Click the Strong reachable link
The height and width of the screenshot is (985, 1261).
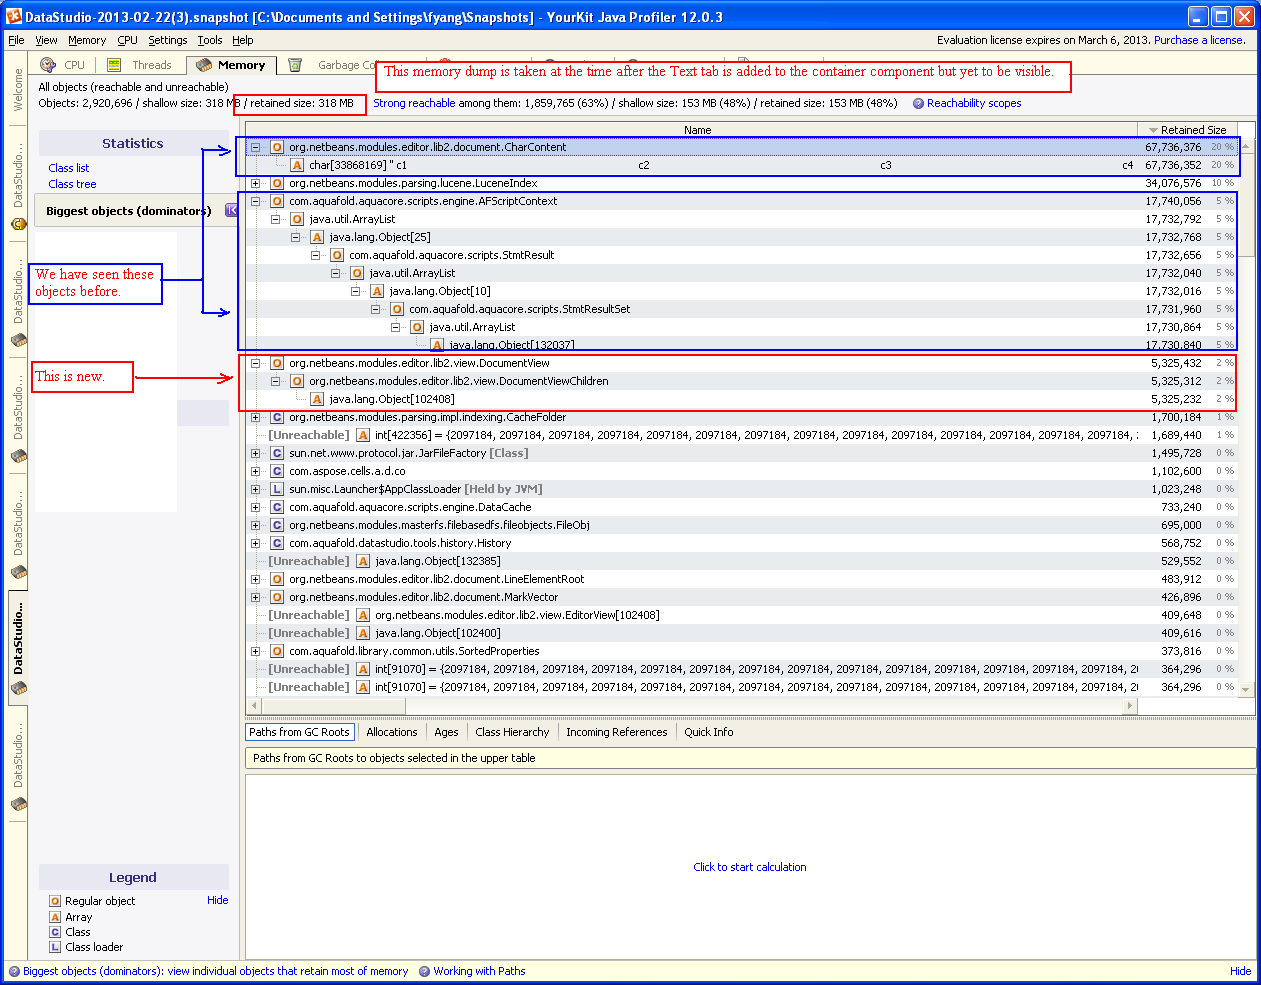coord(414,103)
